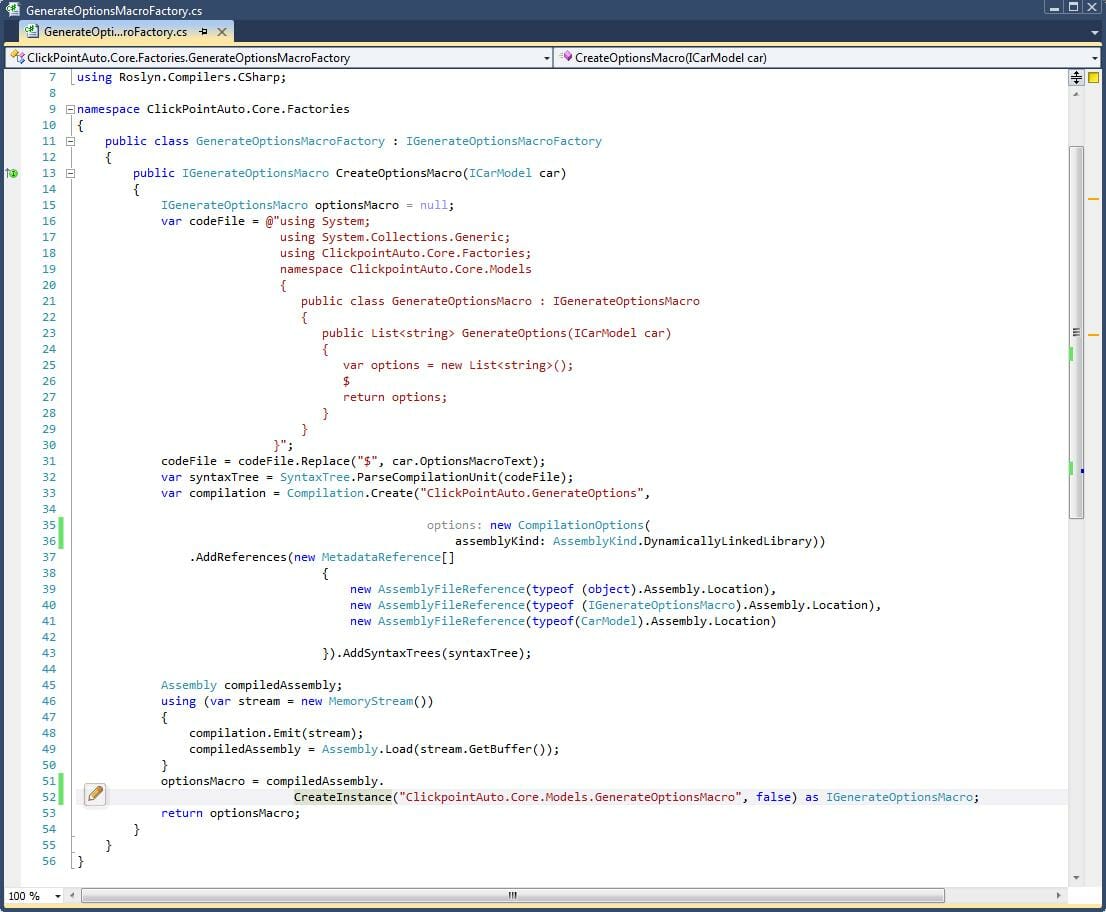Screen dimensions: 1106x912
Task: Click 'stream.GetBuffer' on line 49
Action: coord(476,749)
